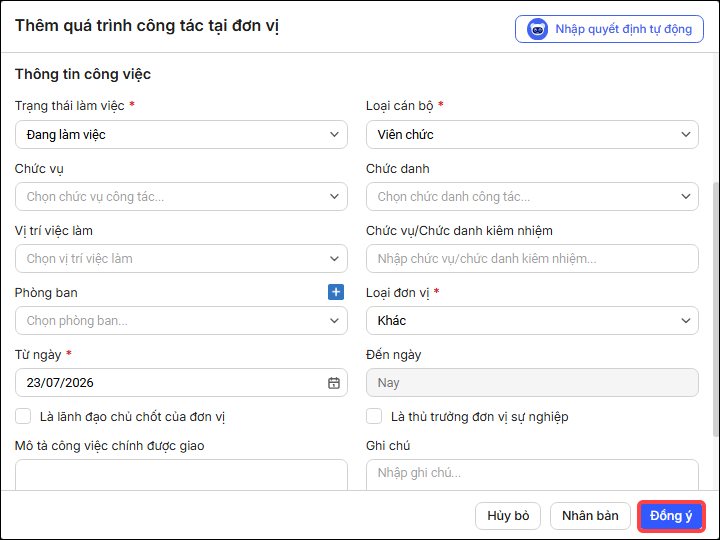Image resolution: width=720 pixels, height=540 pixels.
Task: Click the dialog's vertical scrollbar
Action: pyautogui.click(x=716, y=310)
